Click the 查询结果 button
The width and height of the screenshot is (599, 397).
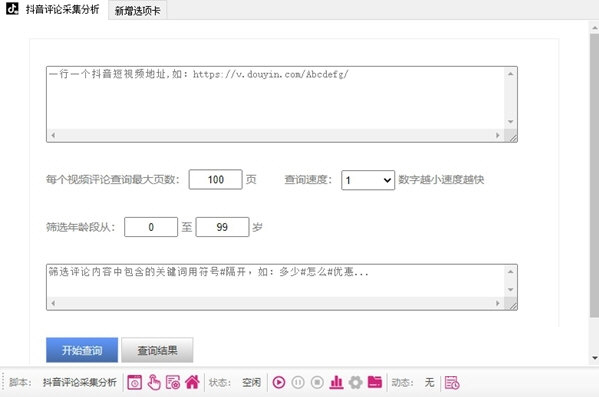pyautogui.click(x=157, y=350)
